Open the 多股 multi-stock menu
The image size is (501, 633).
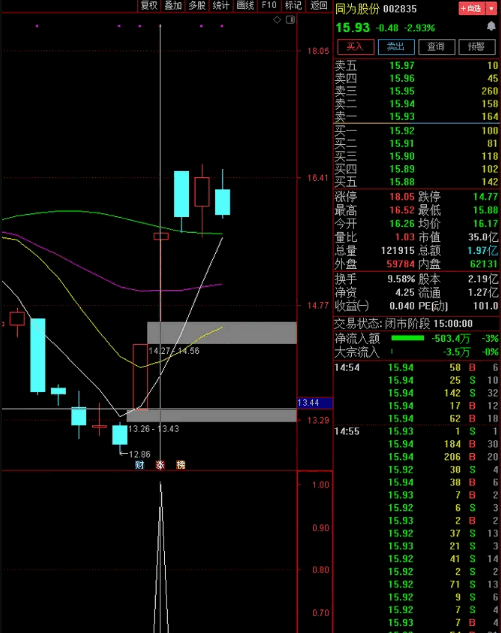point(197,5)
